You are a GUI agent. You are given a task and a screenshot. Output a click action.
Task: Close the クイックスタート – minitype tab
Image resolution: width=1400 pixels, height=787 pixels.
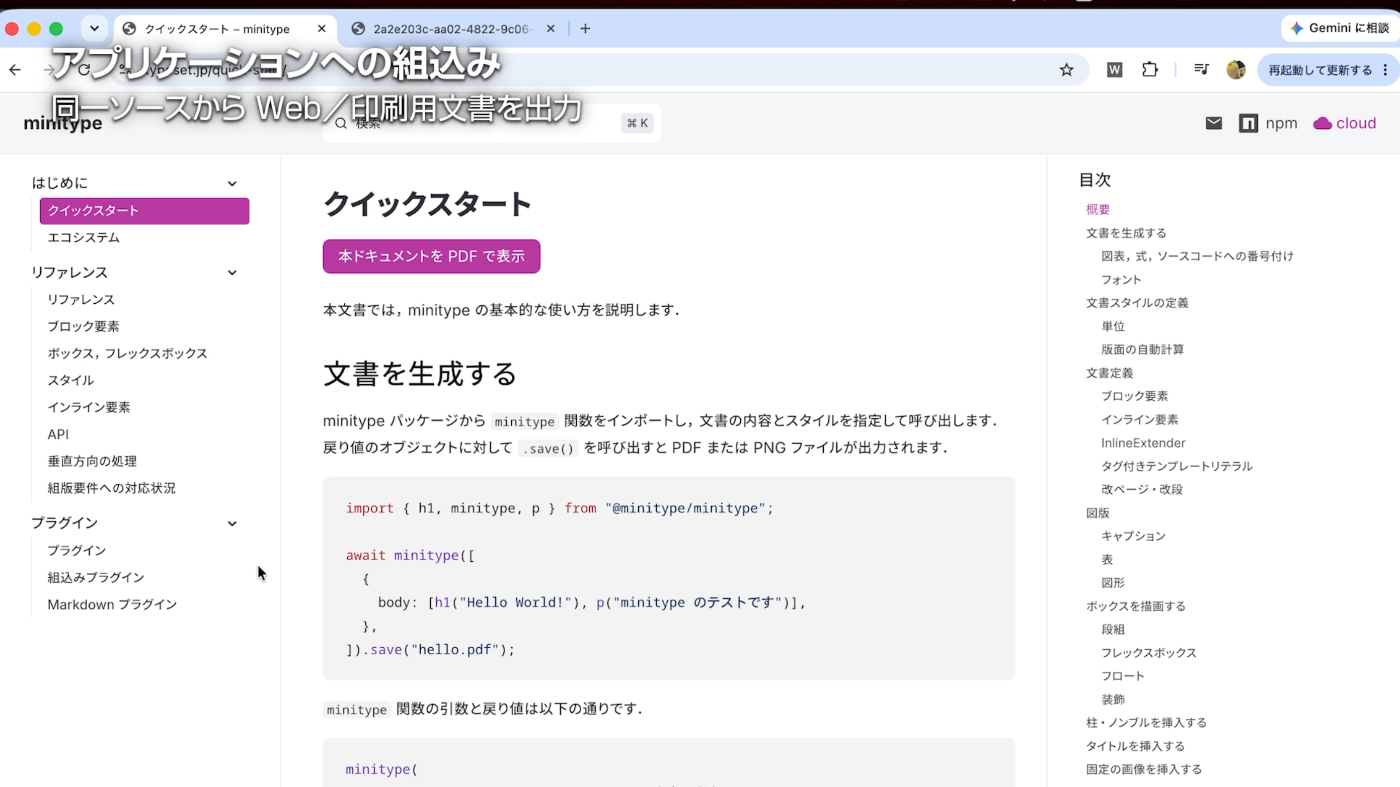click(322, 29)
